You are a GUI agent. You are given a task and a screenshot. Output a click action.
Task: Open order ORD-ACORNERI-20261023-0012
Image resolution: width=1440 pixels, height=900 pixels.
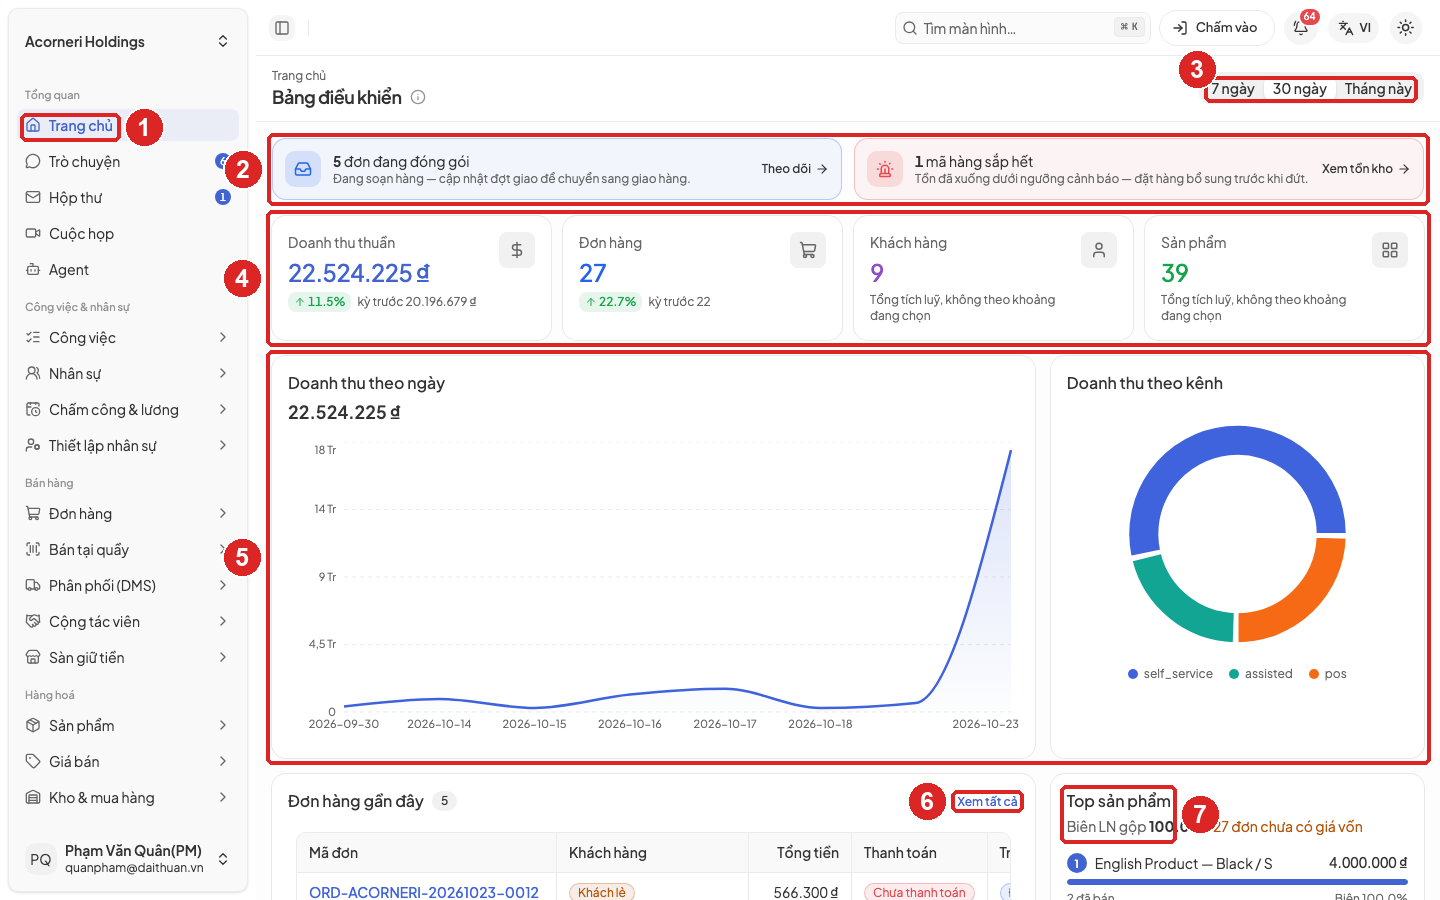[424, 892]
